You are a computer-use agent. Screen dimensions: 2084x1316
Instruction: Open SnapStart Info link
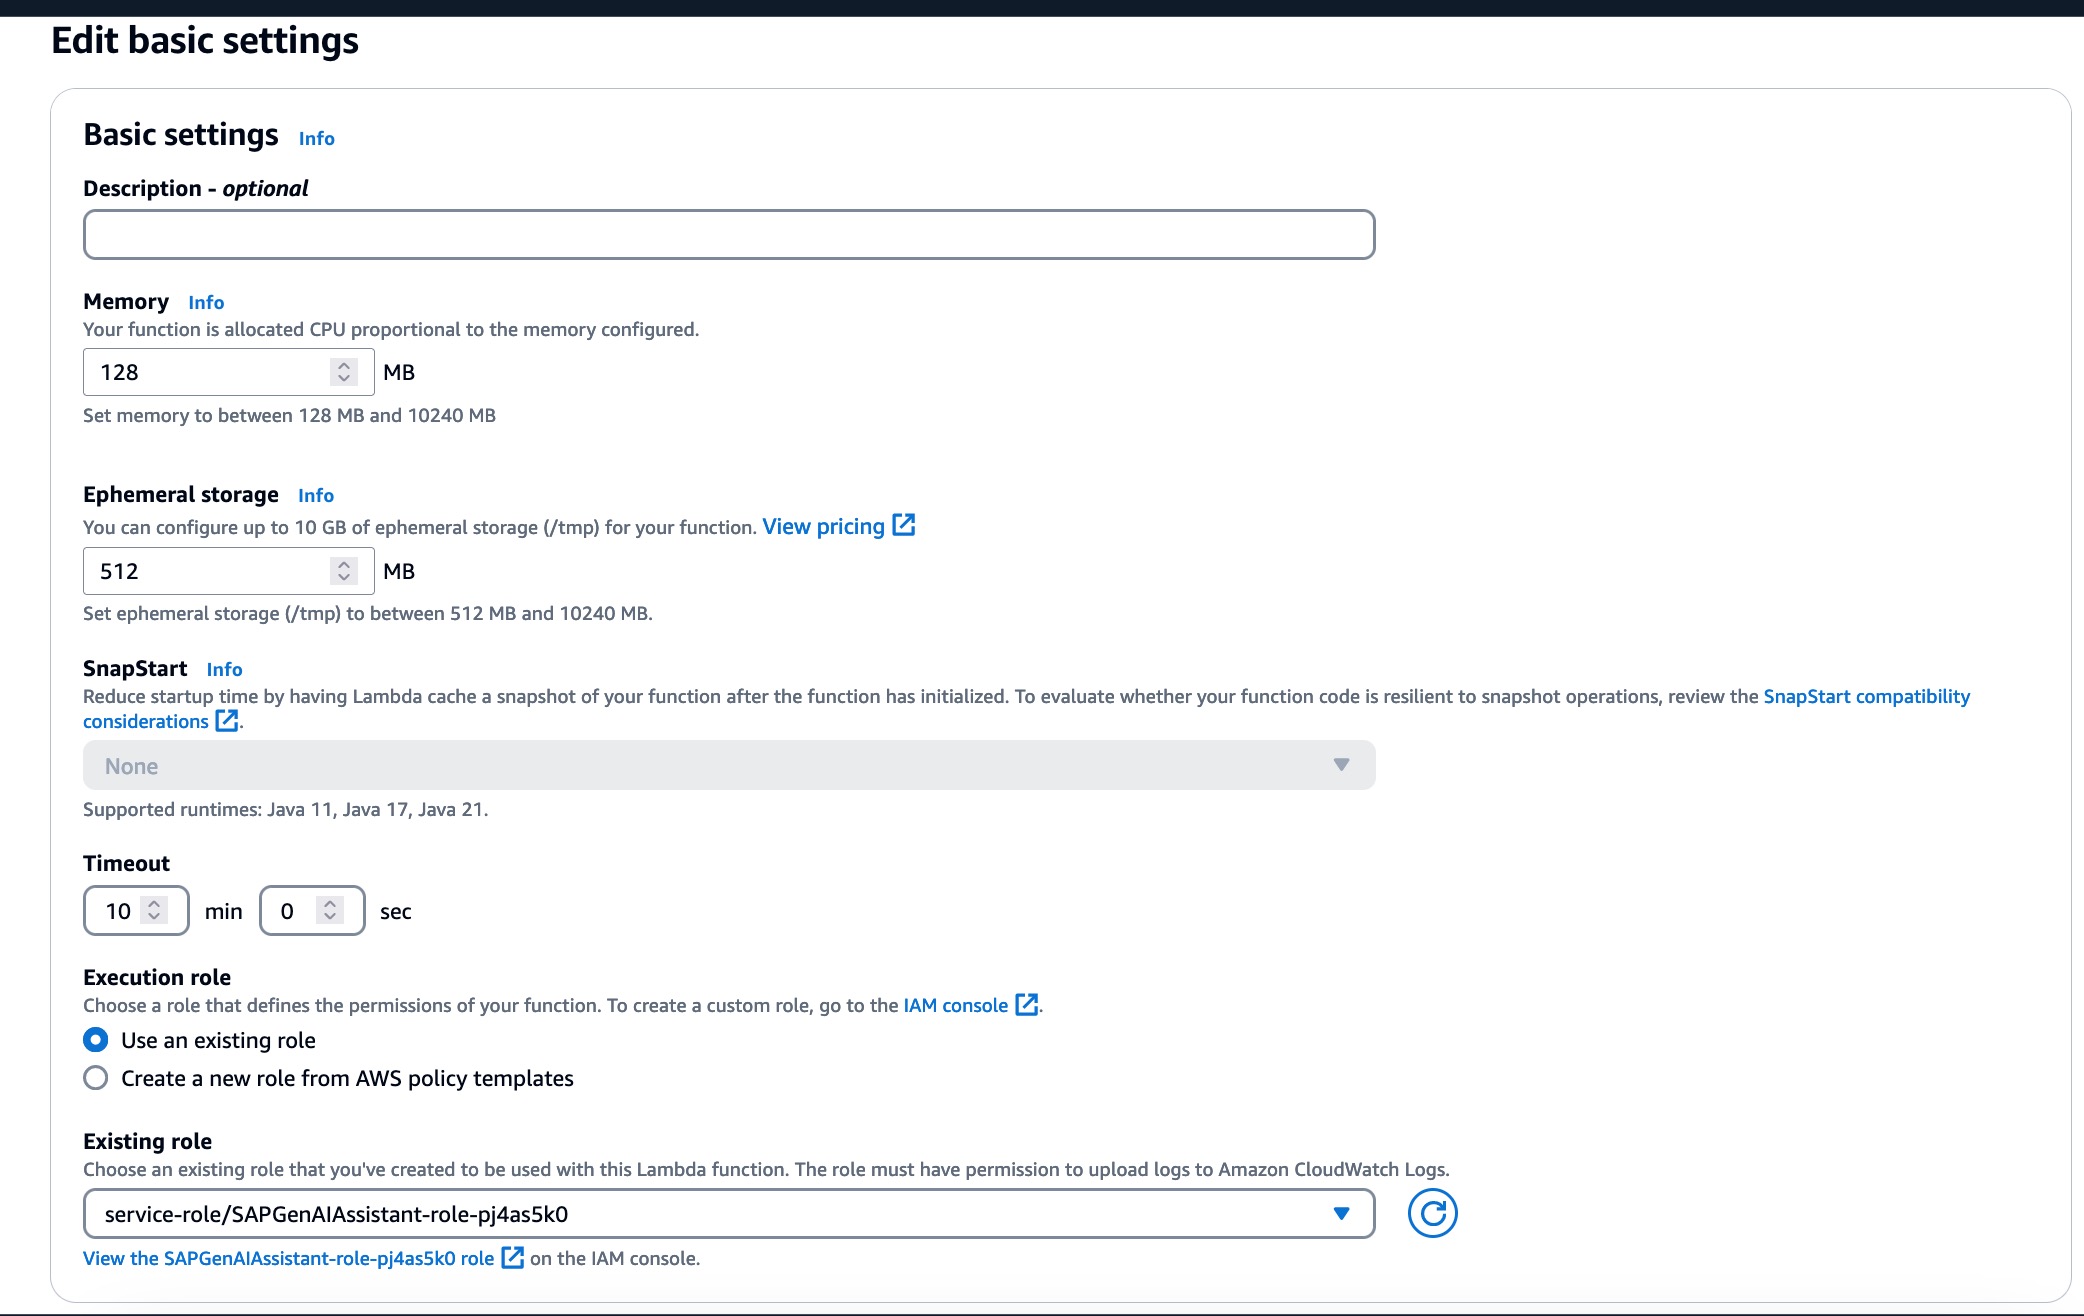tap(224, 669)
